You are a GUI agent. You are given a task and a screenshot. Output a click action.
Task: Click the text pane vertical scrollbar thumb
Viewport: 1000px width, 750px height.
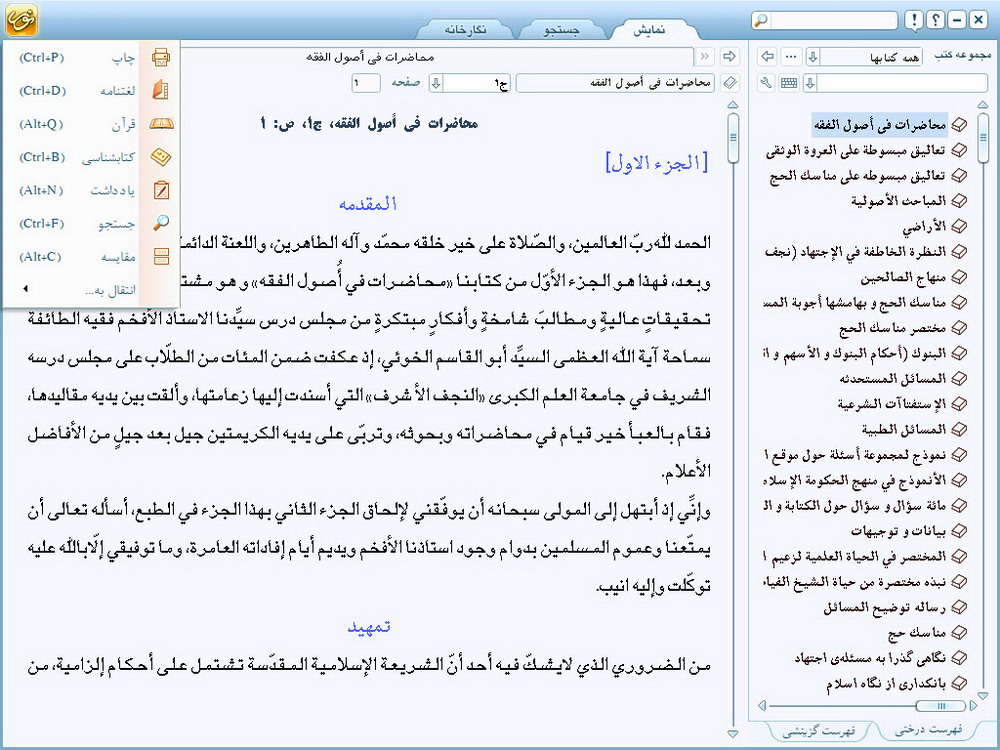pos(733,138)
